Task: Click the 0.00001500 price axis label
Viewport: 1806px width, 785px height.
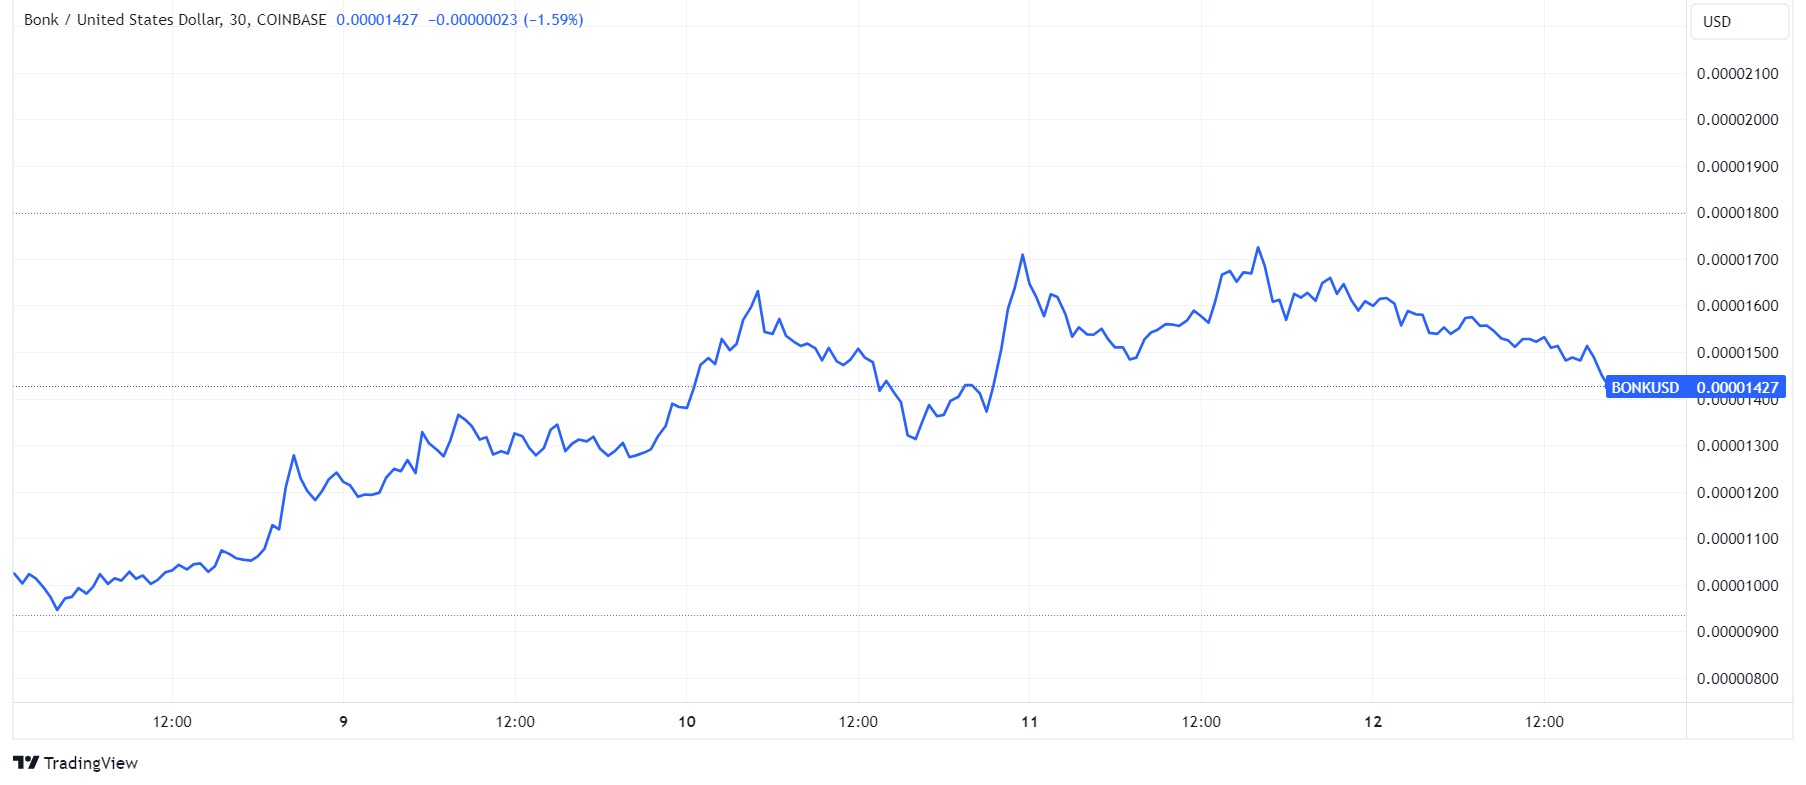Action: click(1737, 353)
